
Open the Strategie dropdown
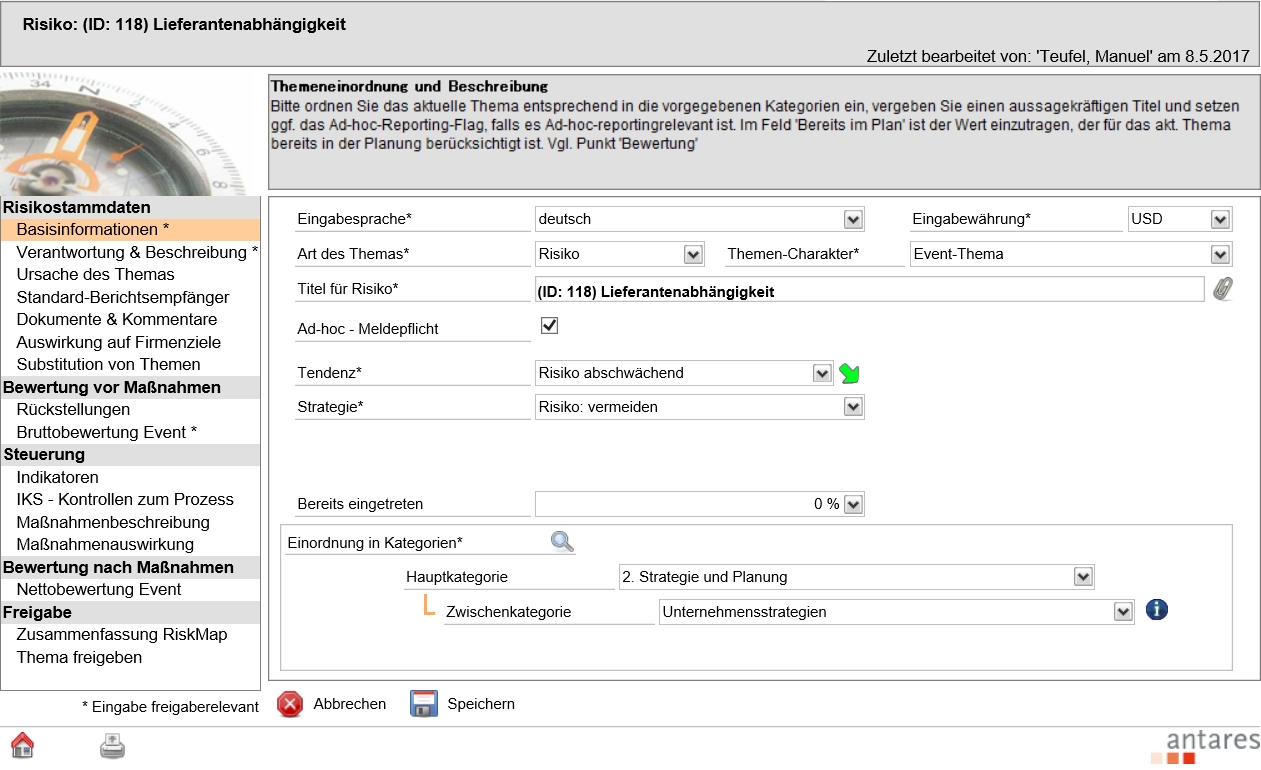pos(852,407)
